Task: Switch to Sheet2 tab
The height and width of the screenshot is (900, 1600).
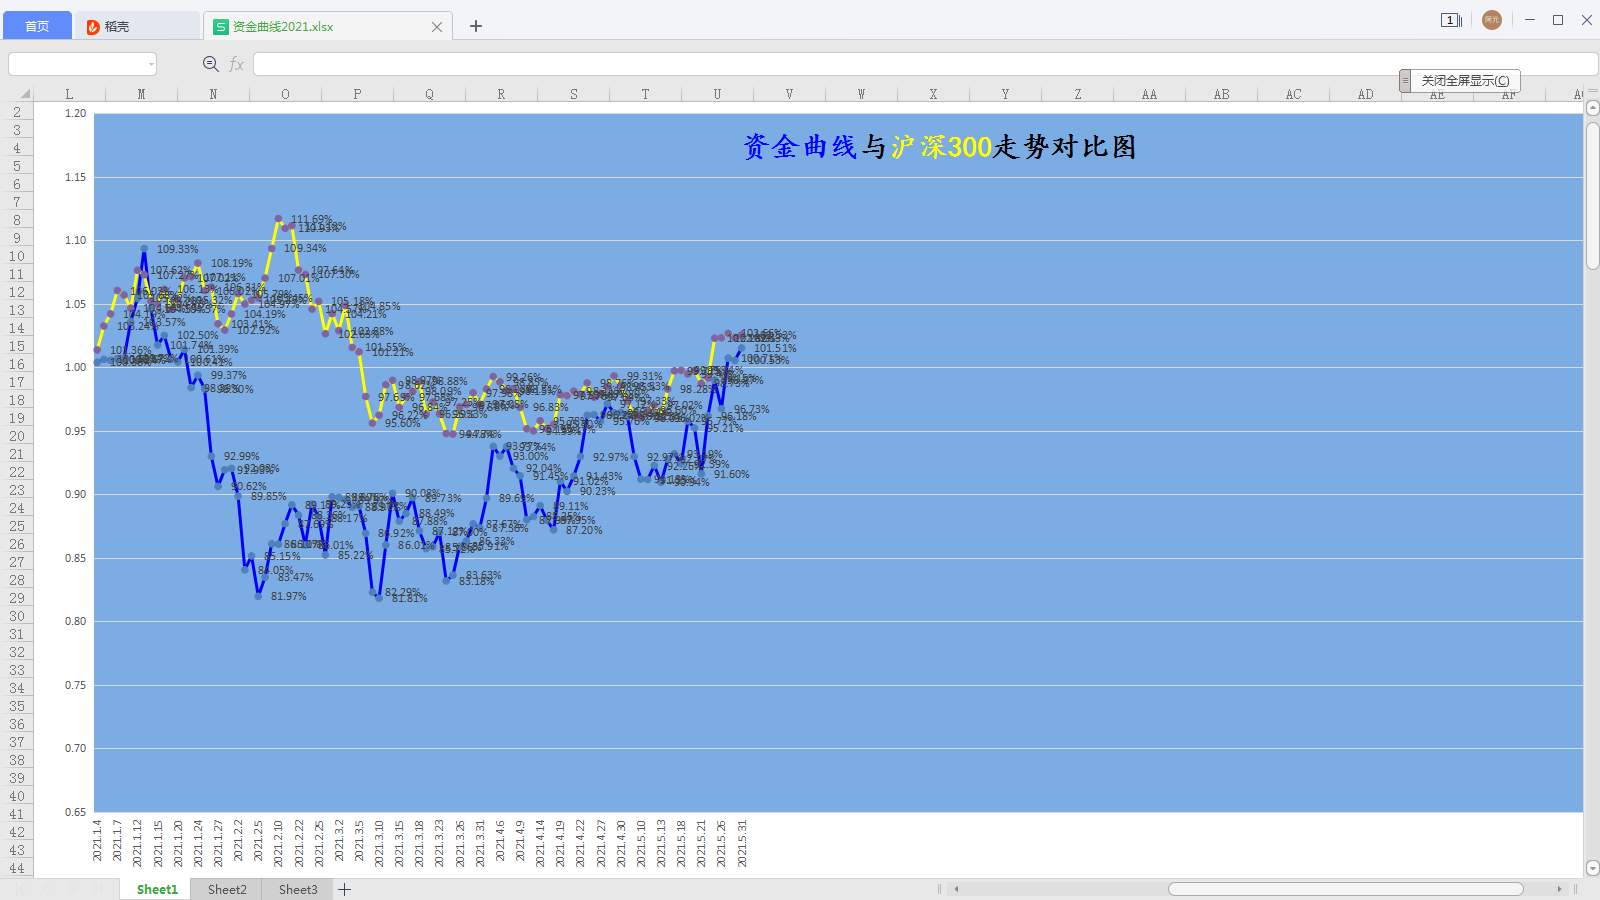Action: pos(226,889)
